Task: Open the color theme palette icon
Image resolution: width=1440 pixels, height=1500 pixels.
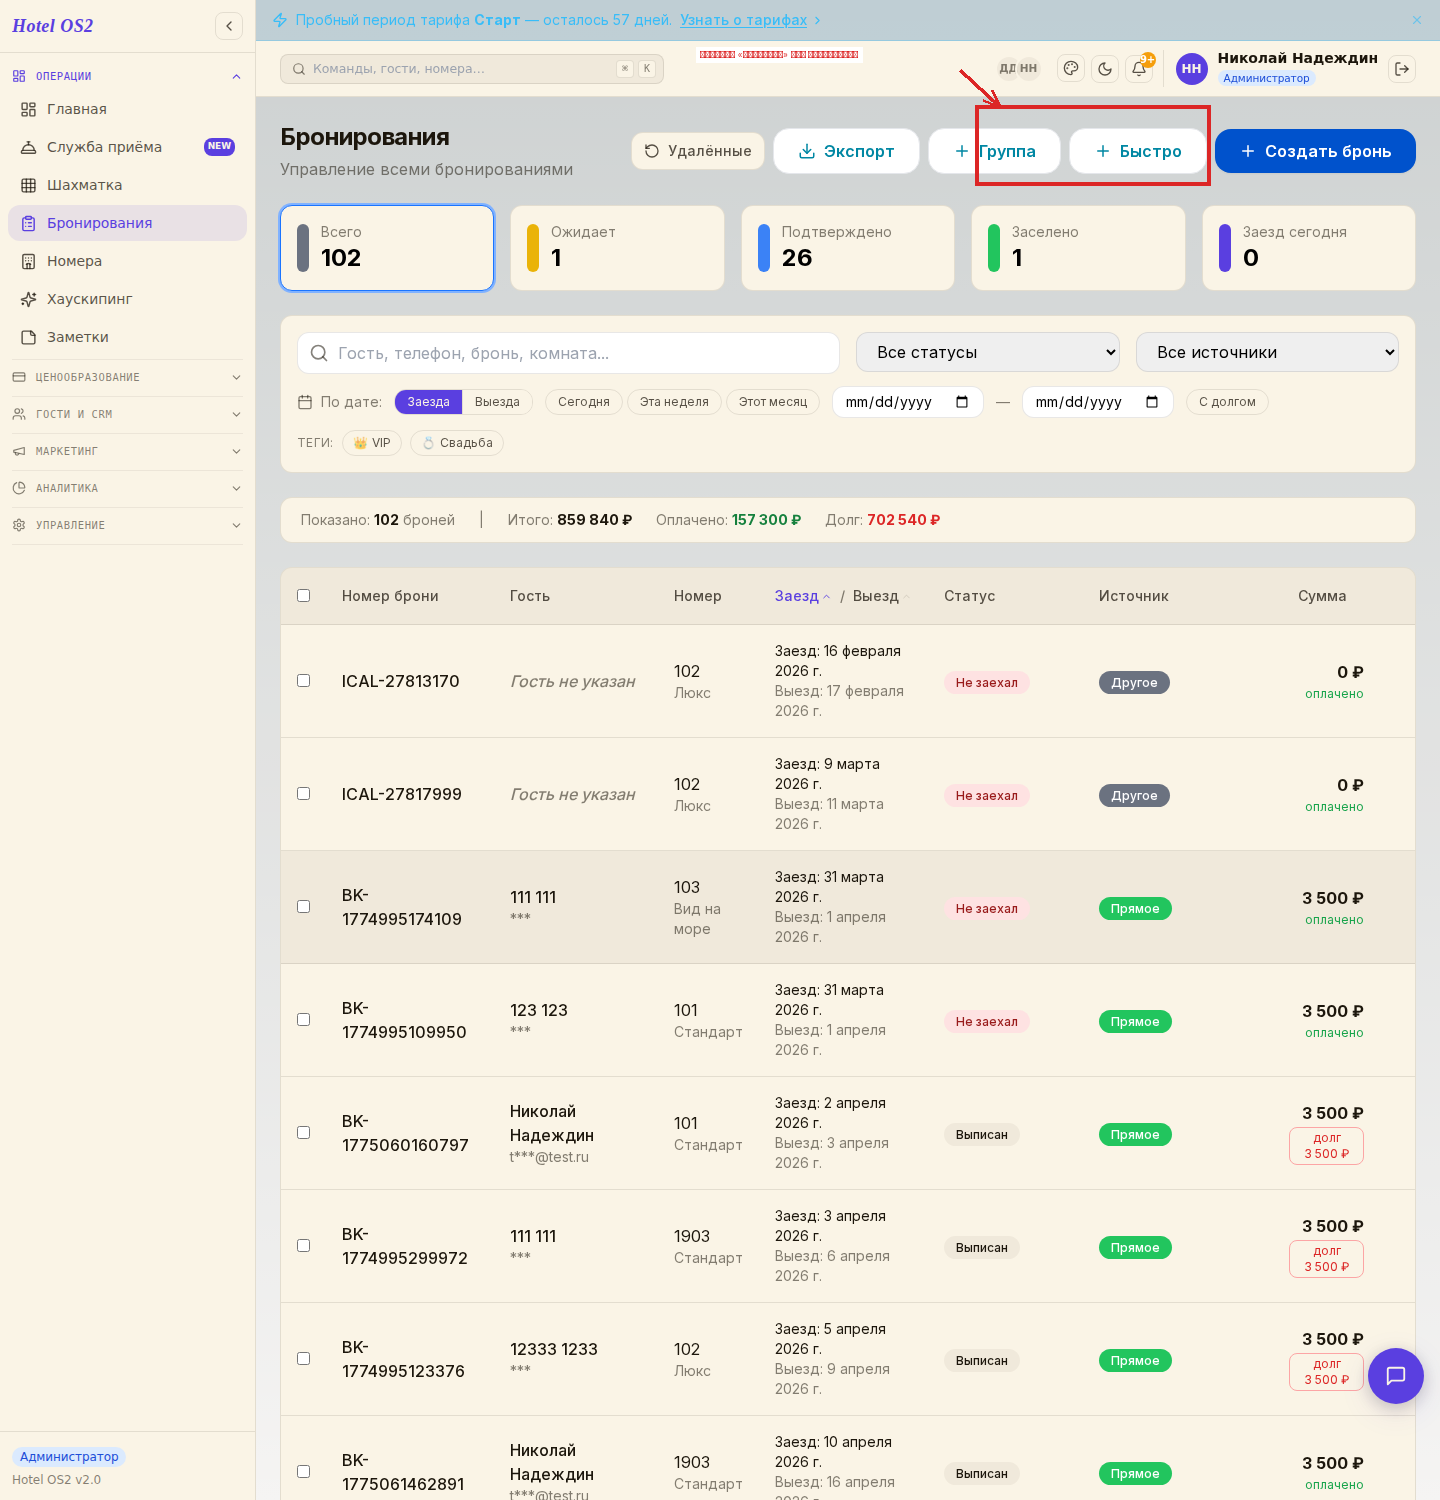Action: point(1071,68)
